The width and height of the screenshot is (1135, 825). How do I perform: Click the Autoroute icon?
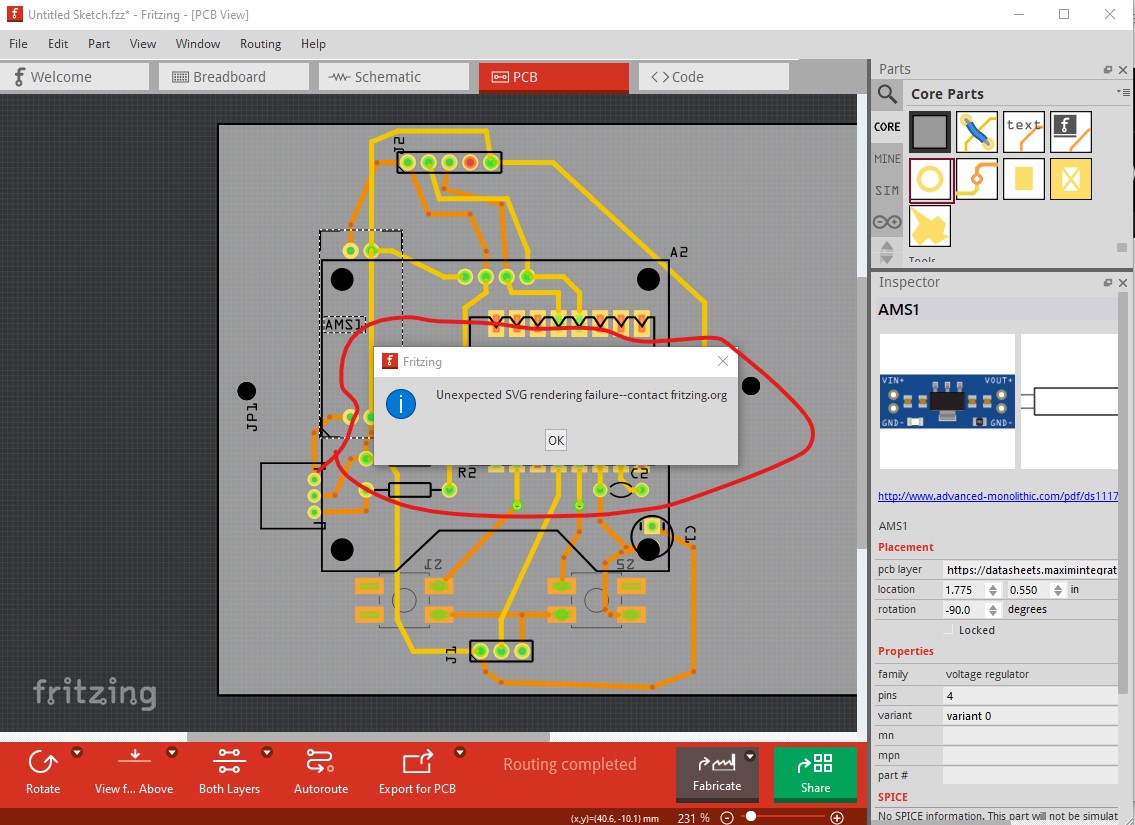tap(320, 761)
